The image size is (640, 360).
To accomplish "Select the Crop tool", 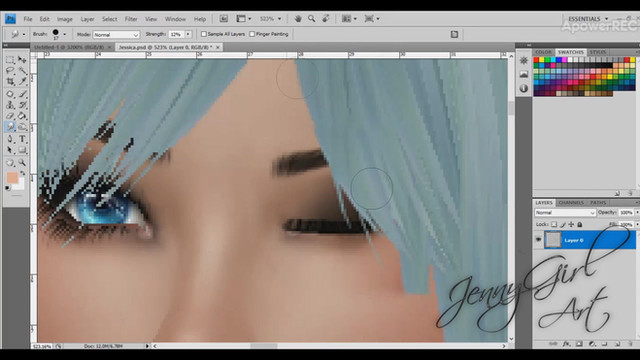I will (10, 82).
